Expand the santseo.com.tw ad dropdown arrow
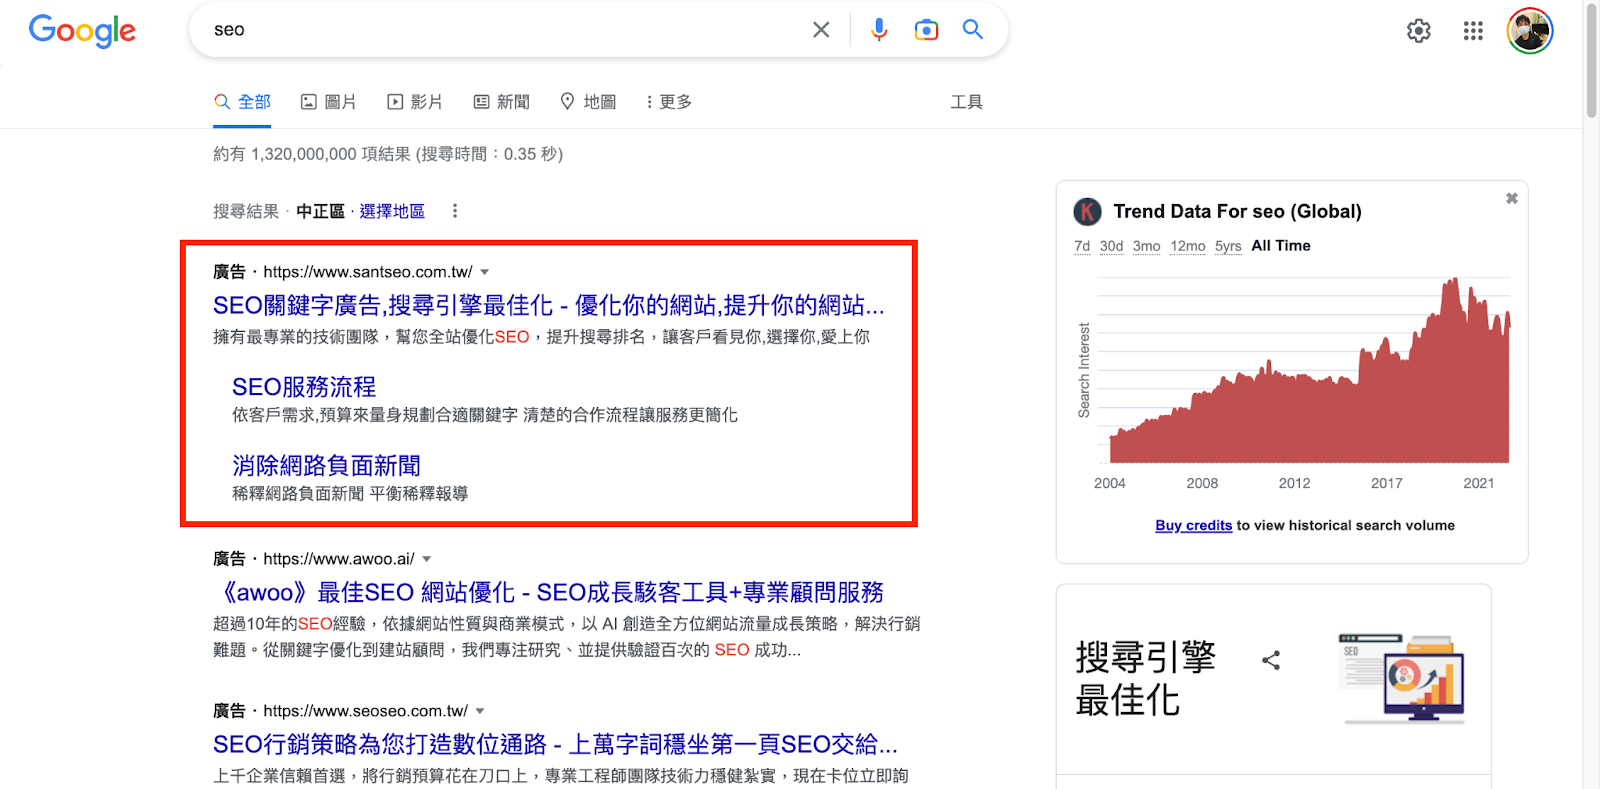The width and height of the screenshot is (1600, 789). click(x=485, y=272)
